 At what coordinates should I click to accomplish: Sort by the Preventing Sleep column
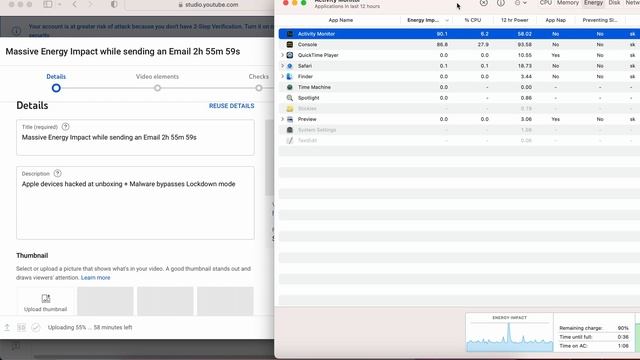[600, 20]
